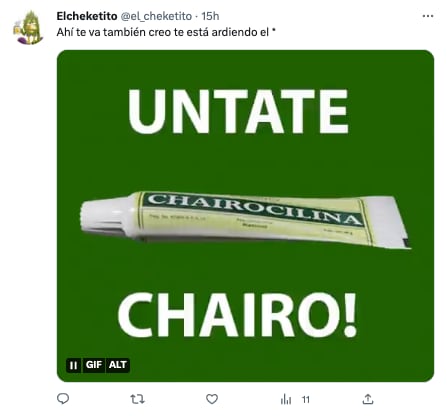Click the CHAIROCILINA label on tube
Image resolution: width=447 pixels, height=416 pixels.
(253, 209)
